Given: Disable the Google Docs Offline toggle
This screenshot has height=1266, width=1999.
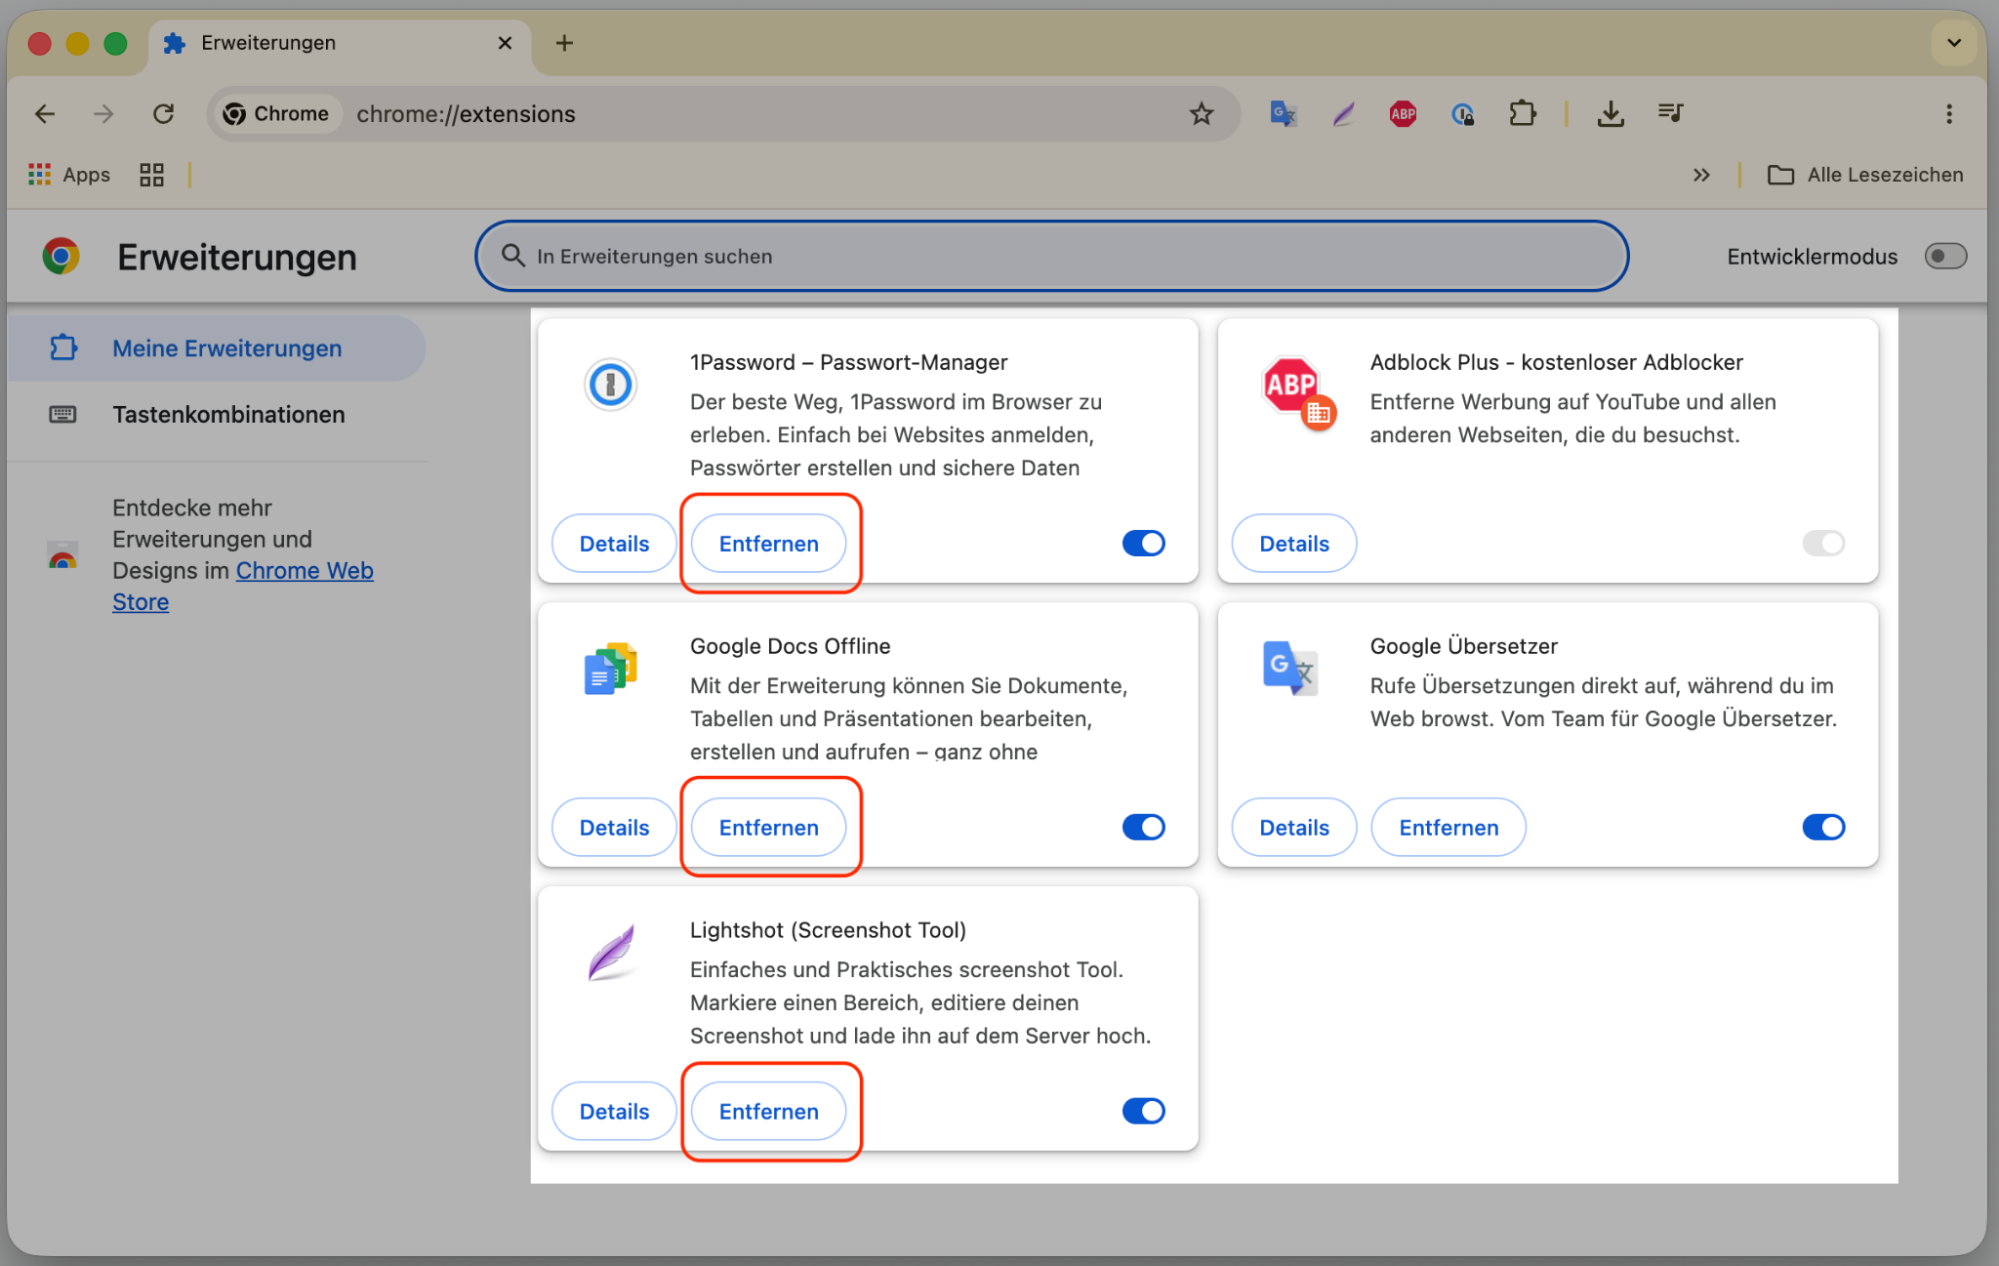Looking at the screenshot, I should click(1143, 827).
